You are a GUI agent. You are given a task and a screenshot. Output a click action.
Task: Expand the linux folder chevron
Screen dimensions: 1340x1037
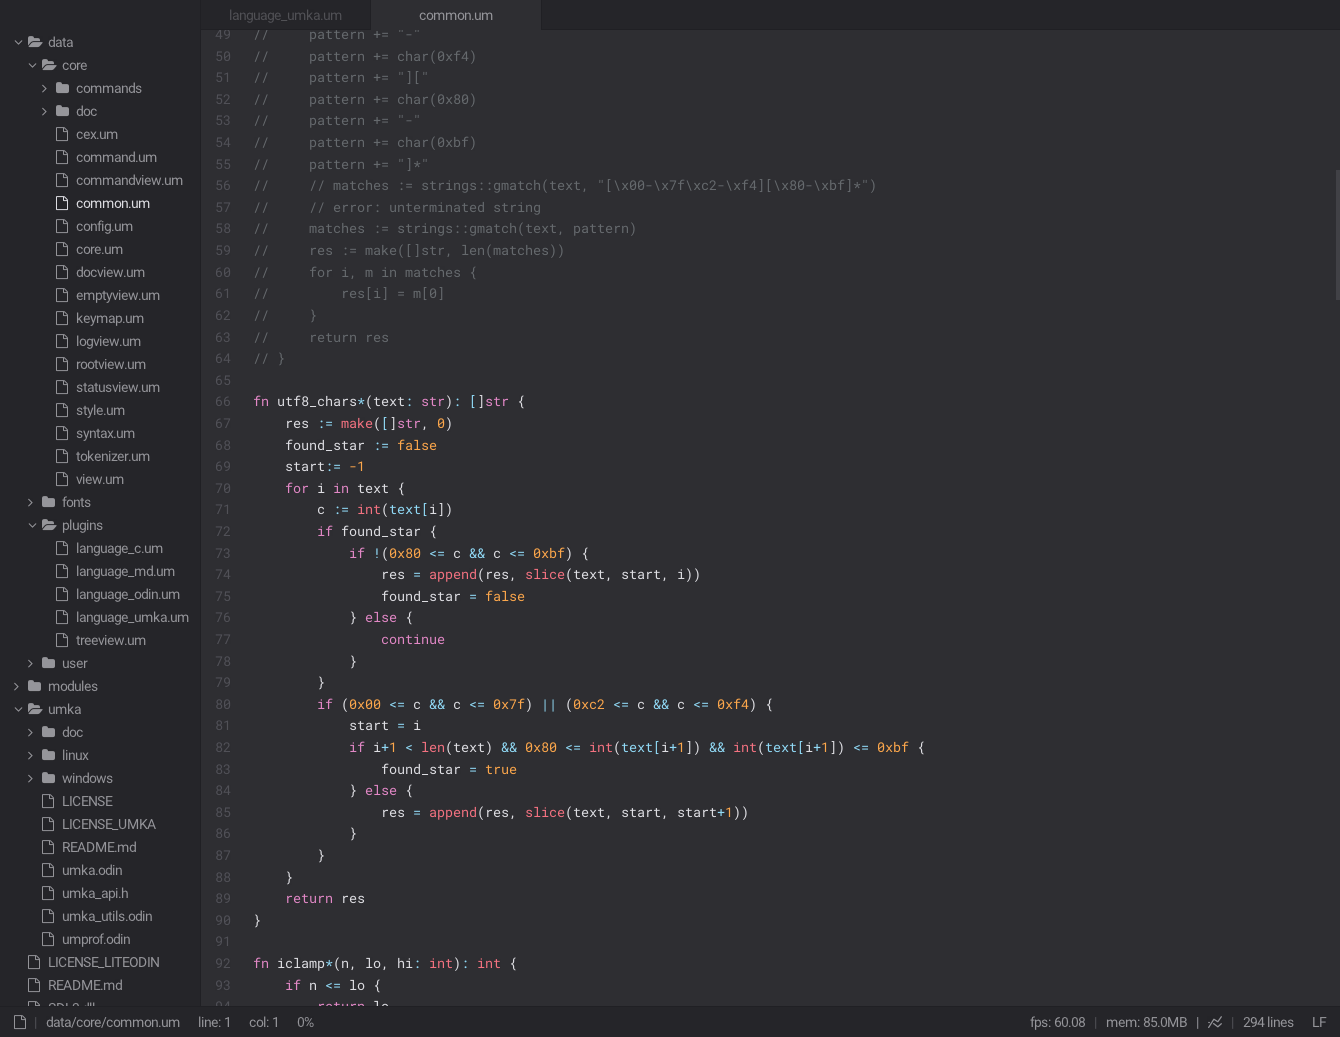[30, 755]
